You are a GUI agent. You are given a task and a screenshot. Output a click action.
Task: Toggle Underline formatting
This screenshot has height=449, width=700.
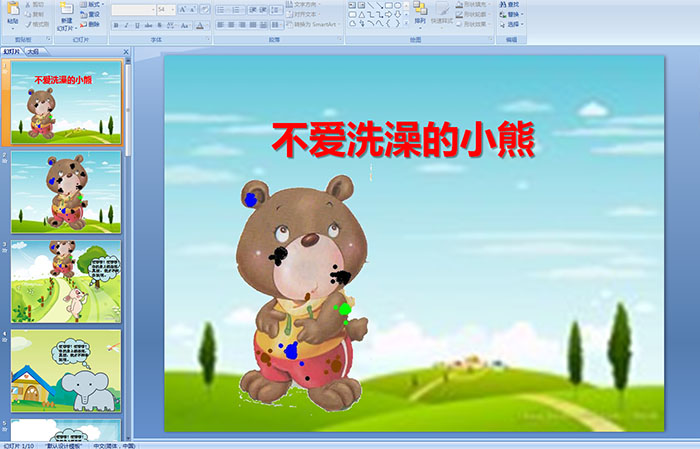pyautogui.click(x=137, y=25)
